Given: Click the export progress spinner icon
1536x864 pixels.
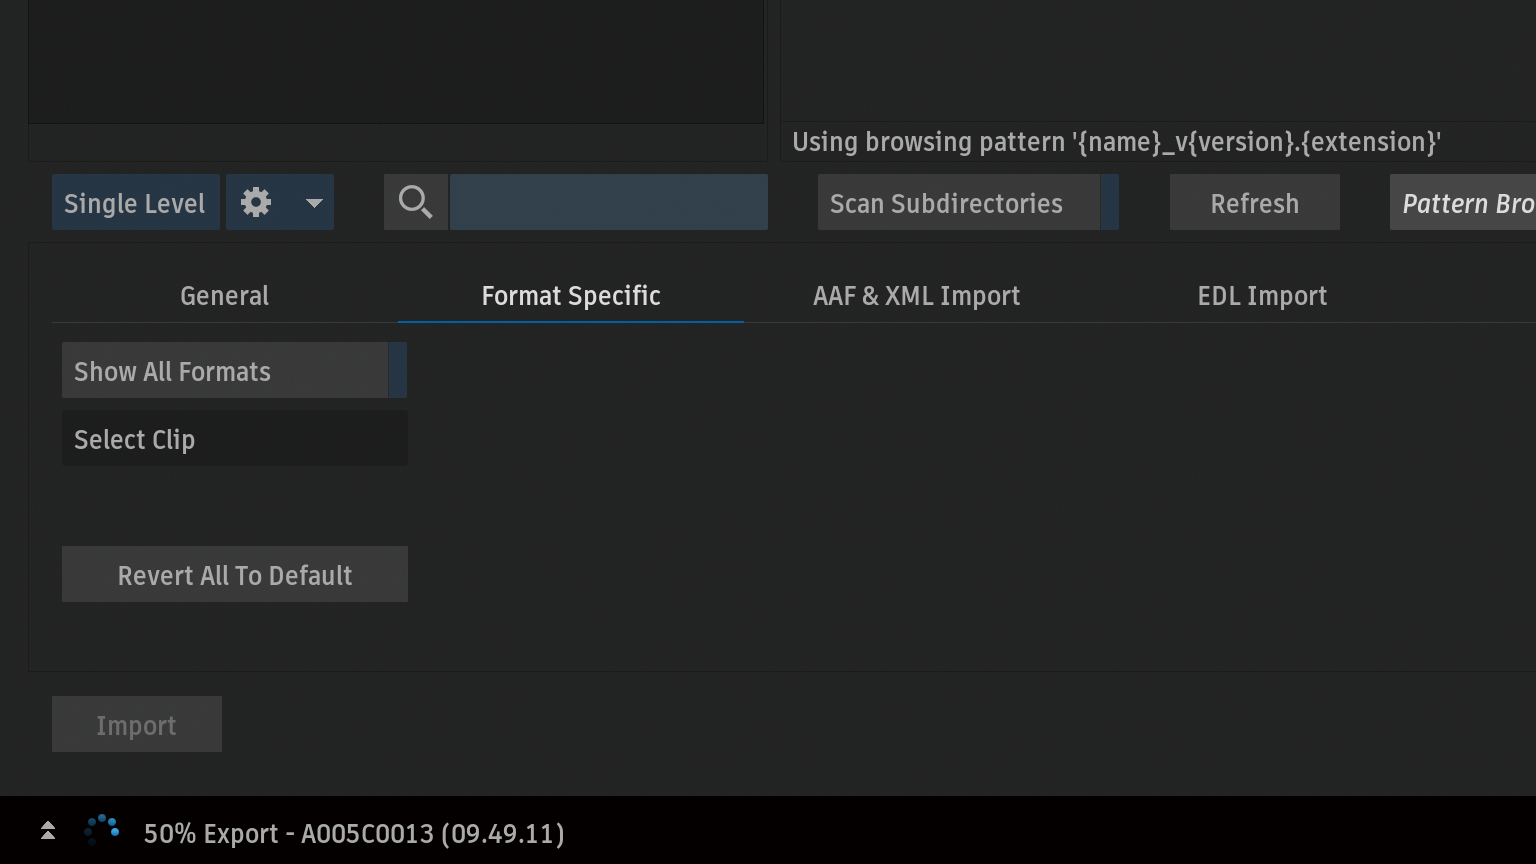Looking at the screenshot, I should pyautogui.click(x=102, y=831).
